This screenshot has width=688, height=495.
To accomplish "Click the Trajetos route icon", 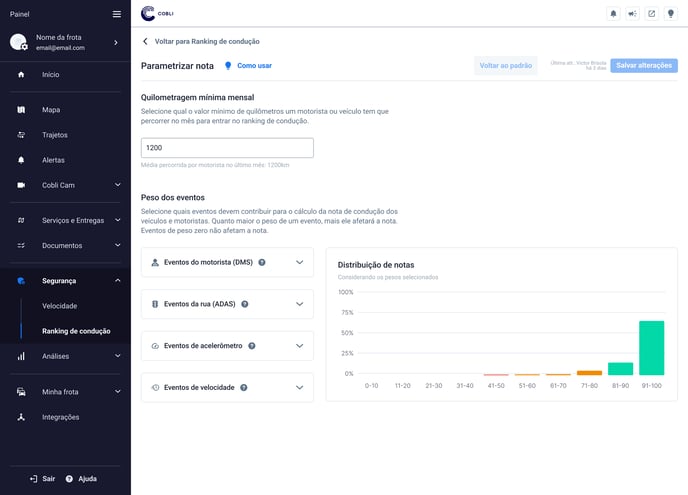I will 21,135.
